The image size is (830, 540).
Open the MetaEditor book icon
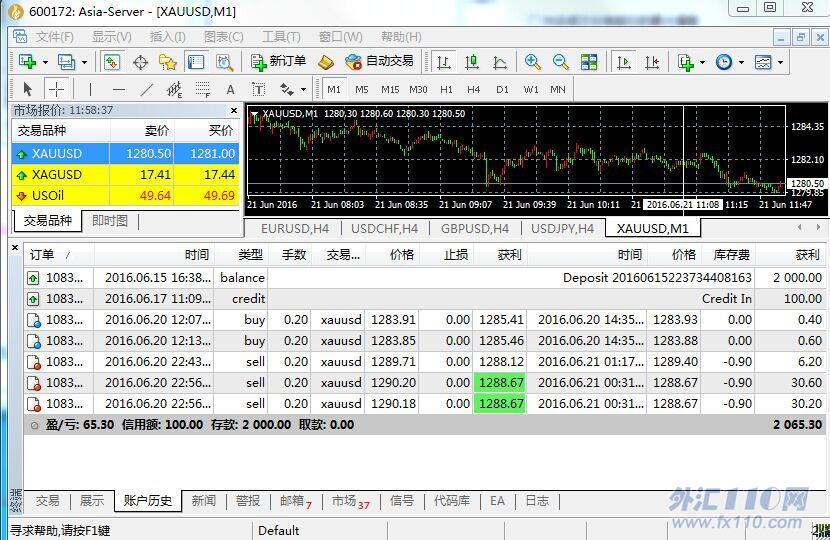pyautogui.click(x=326, y=62)
